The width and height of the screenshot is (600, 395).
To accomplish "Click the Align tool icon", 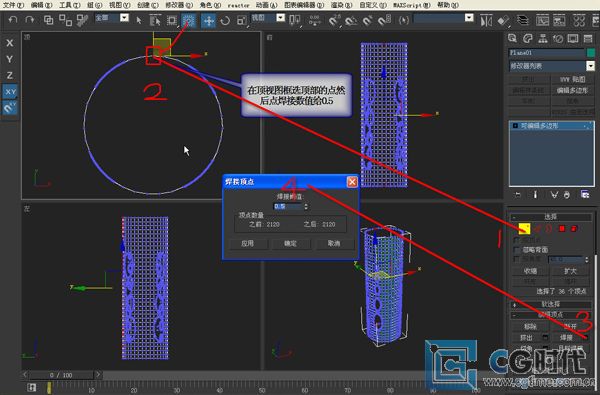I will coord(504,21).
